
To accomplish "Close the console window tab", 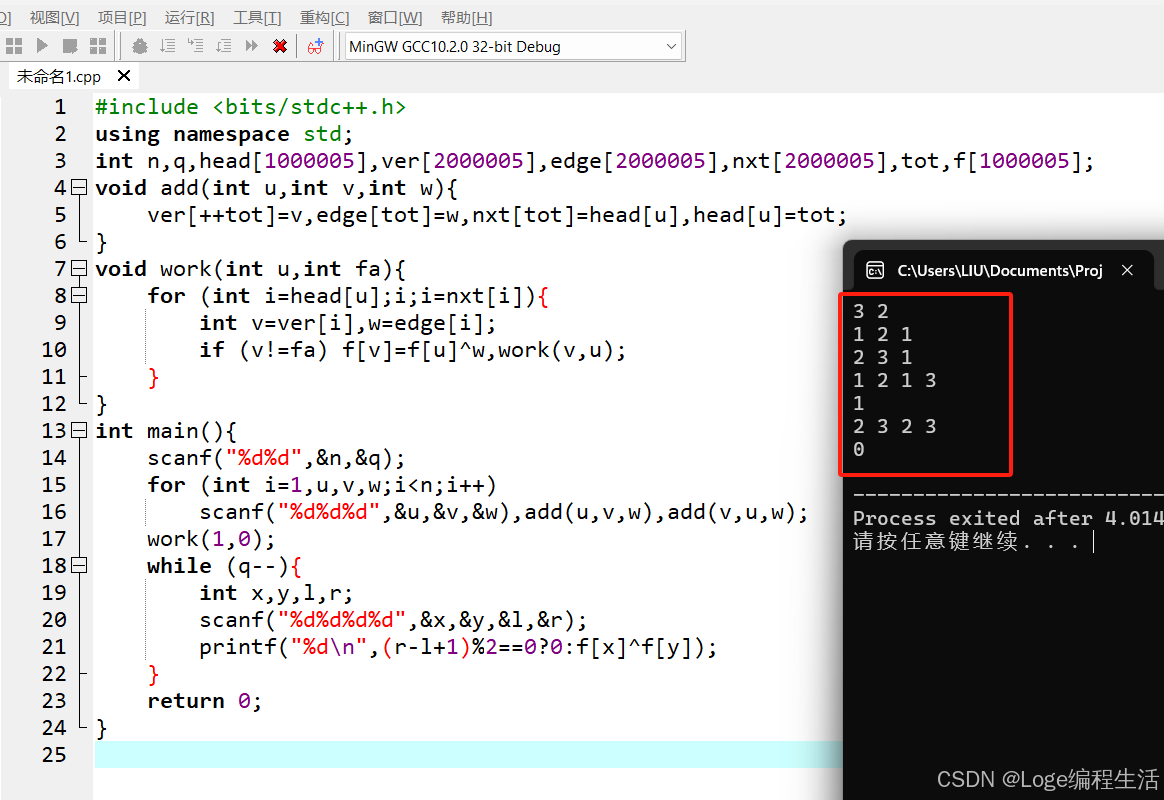I will click(x=1127, y=270).
